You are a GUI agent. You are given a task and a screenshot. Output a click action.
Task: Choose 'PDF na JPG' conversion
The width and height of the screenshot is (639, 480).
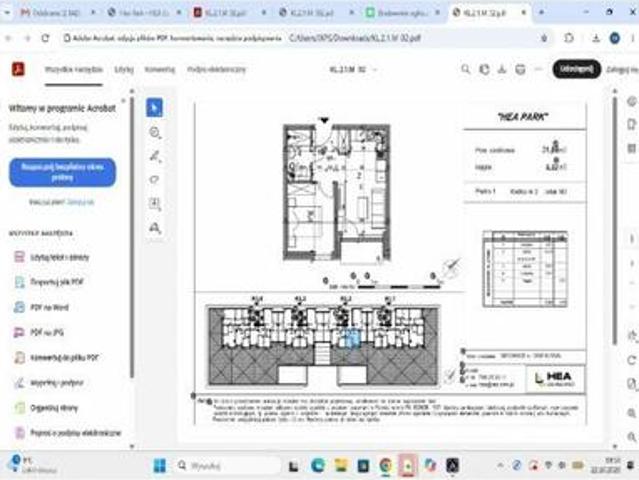[39, 332]
